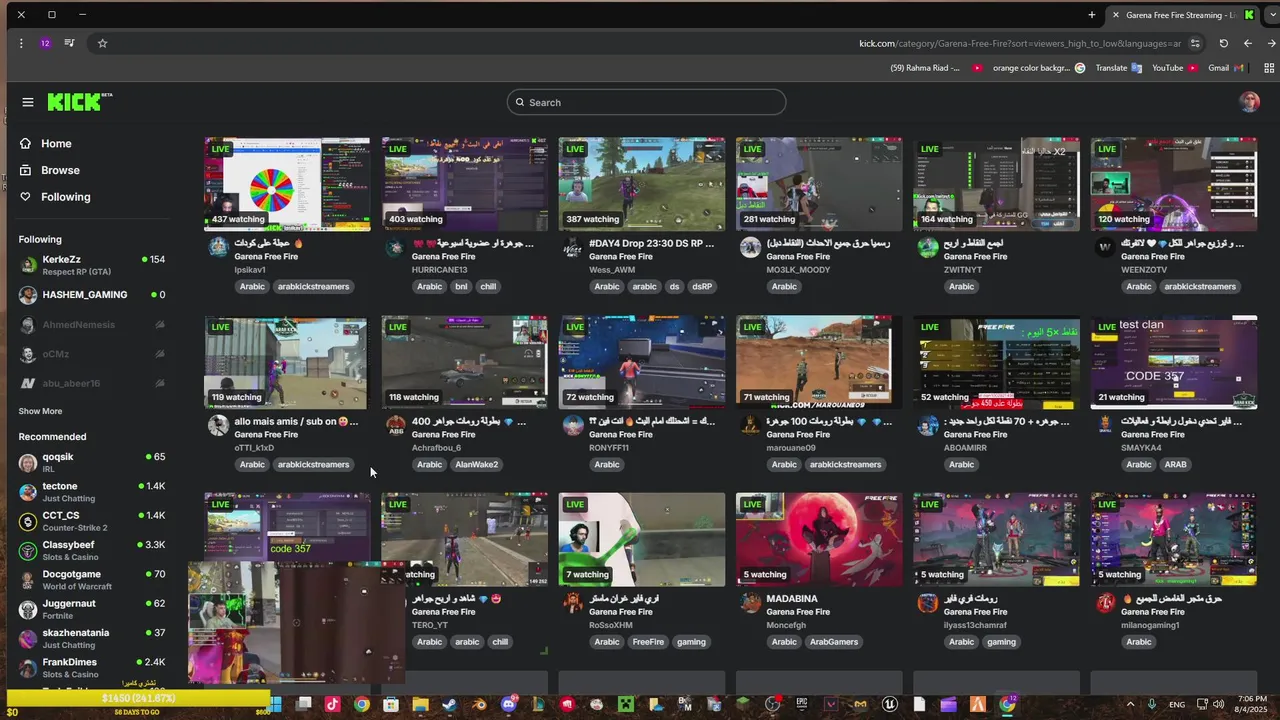Go back using browser back arrow

pos(1248,43)
